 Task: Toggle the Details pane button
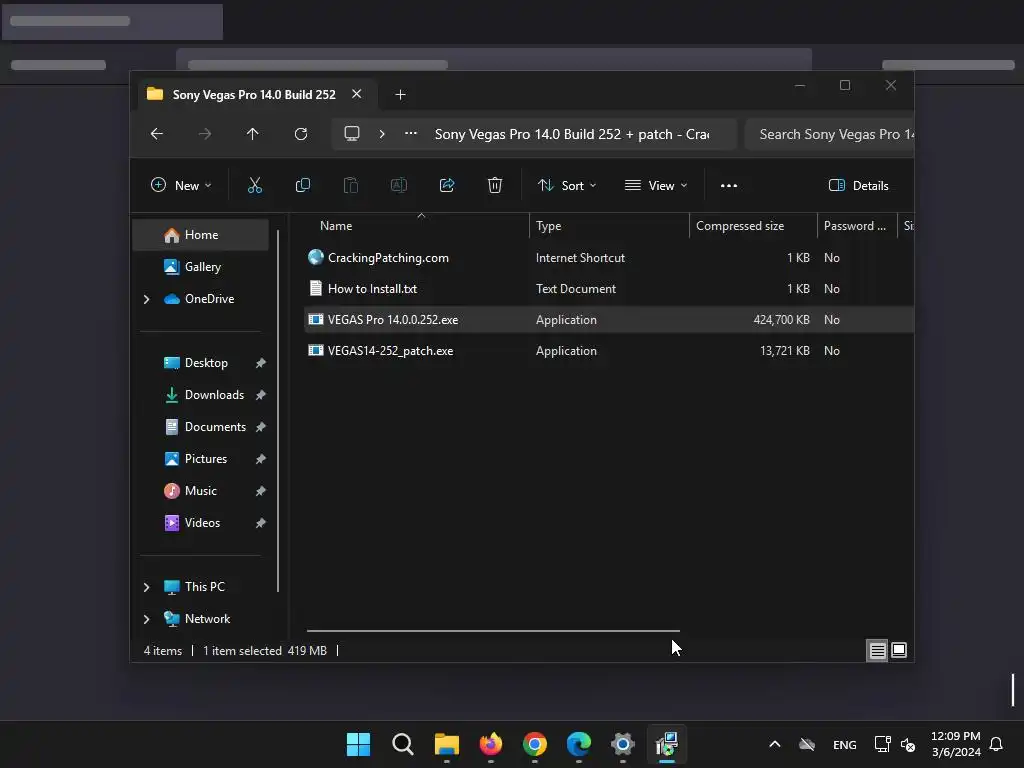859,185
